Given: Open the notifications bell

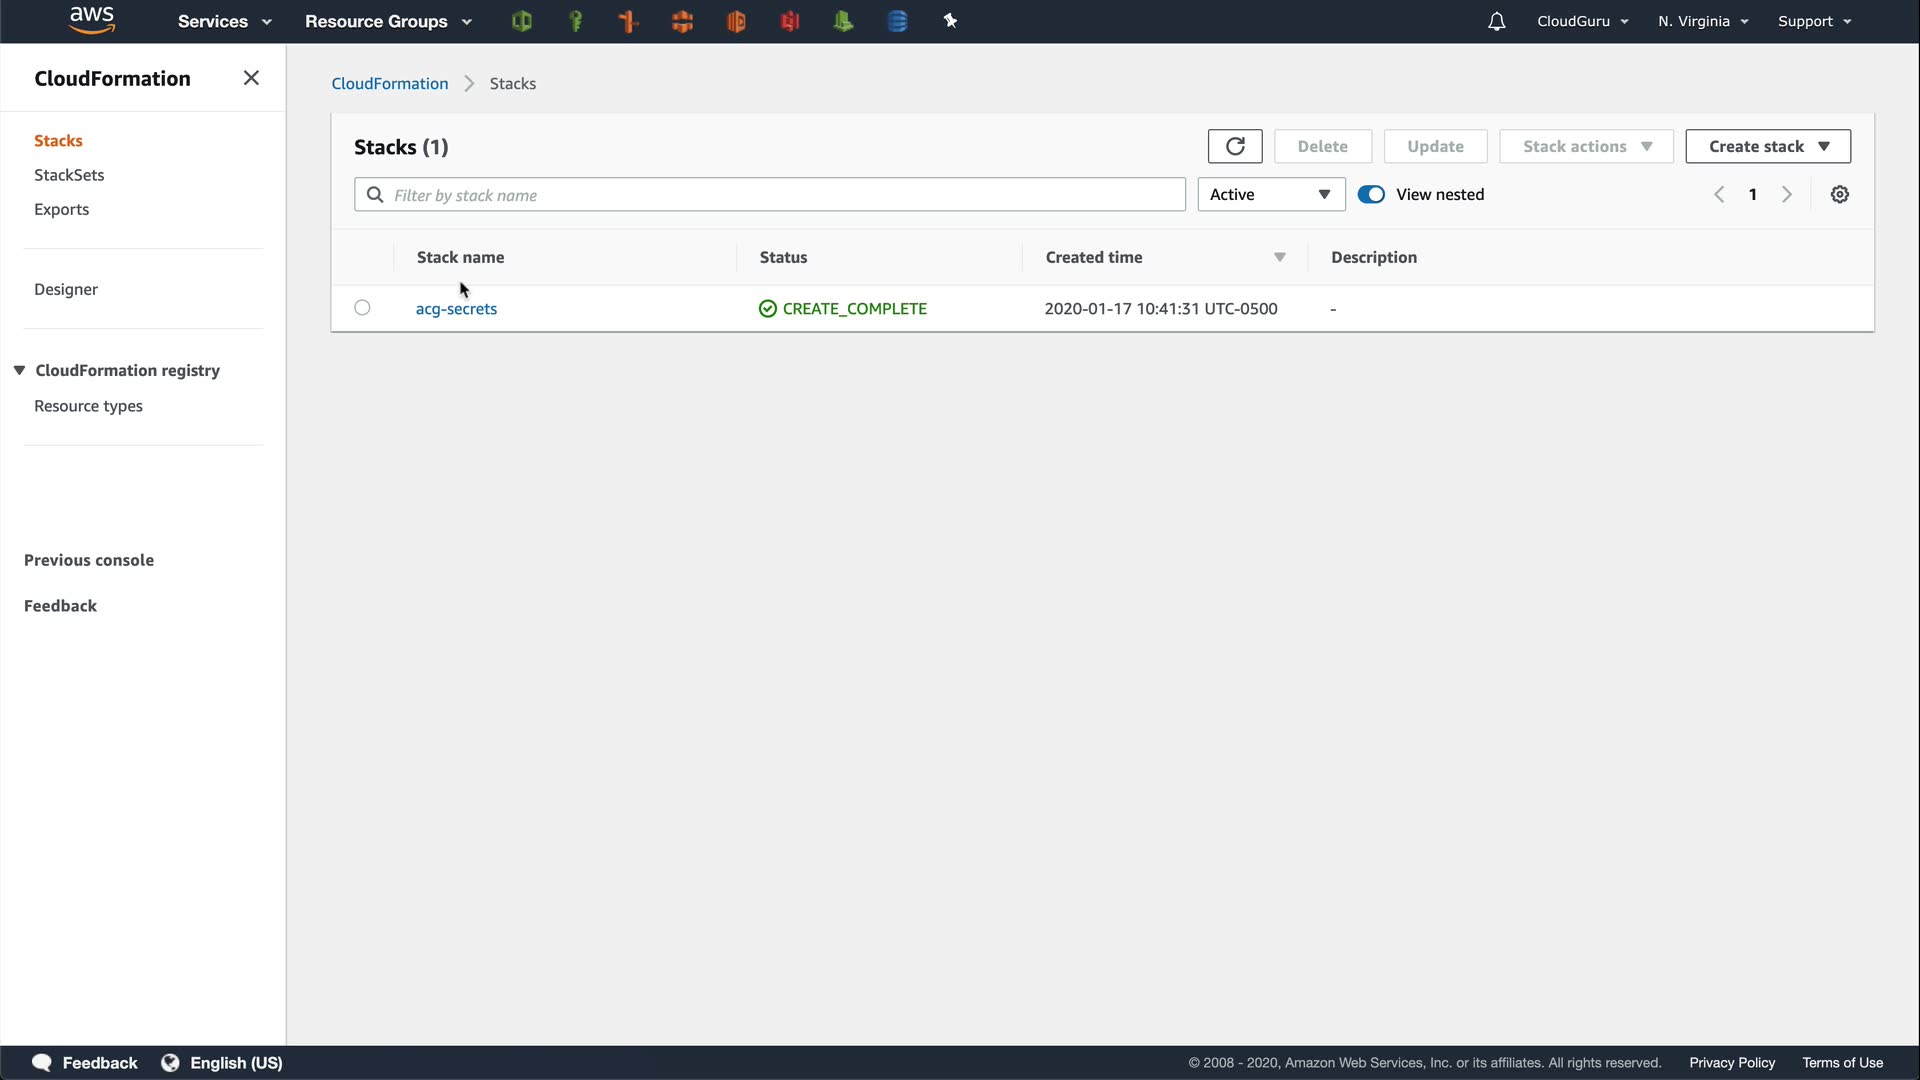Looking at the screenshot, I should point(1496,21).
